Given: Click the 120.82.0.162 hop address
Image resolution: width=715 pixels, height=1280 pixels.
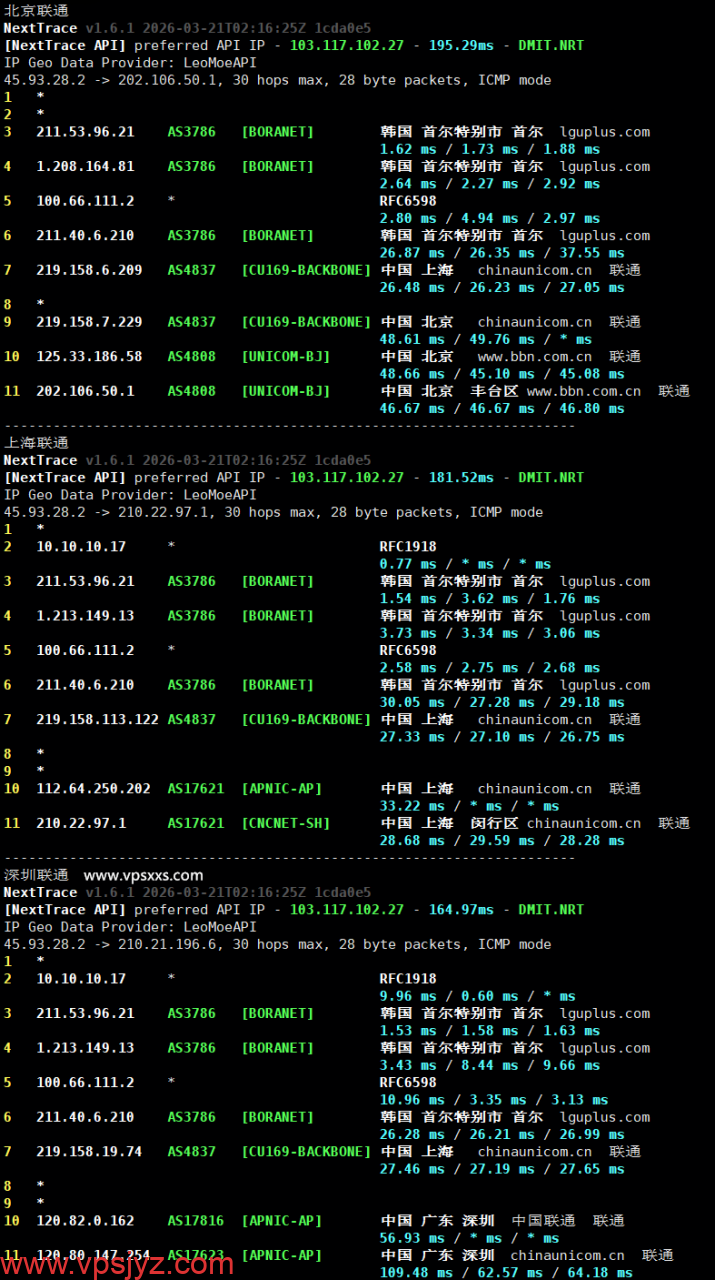Looking at the screenshot, I should (85, 1220).
